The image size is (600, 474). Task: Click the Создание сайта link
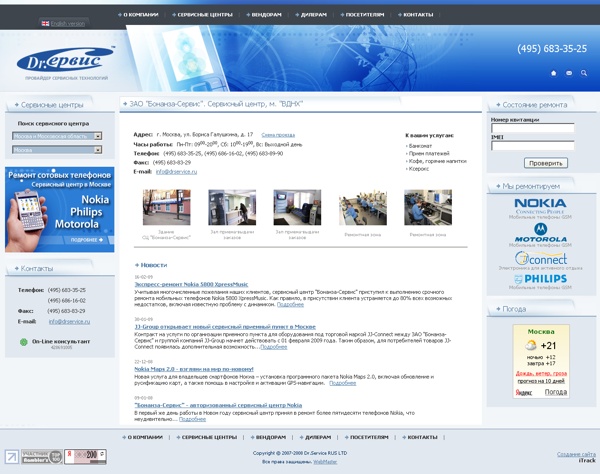576,454
